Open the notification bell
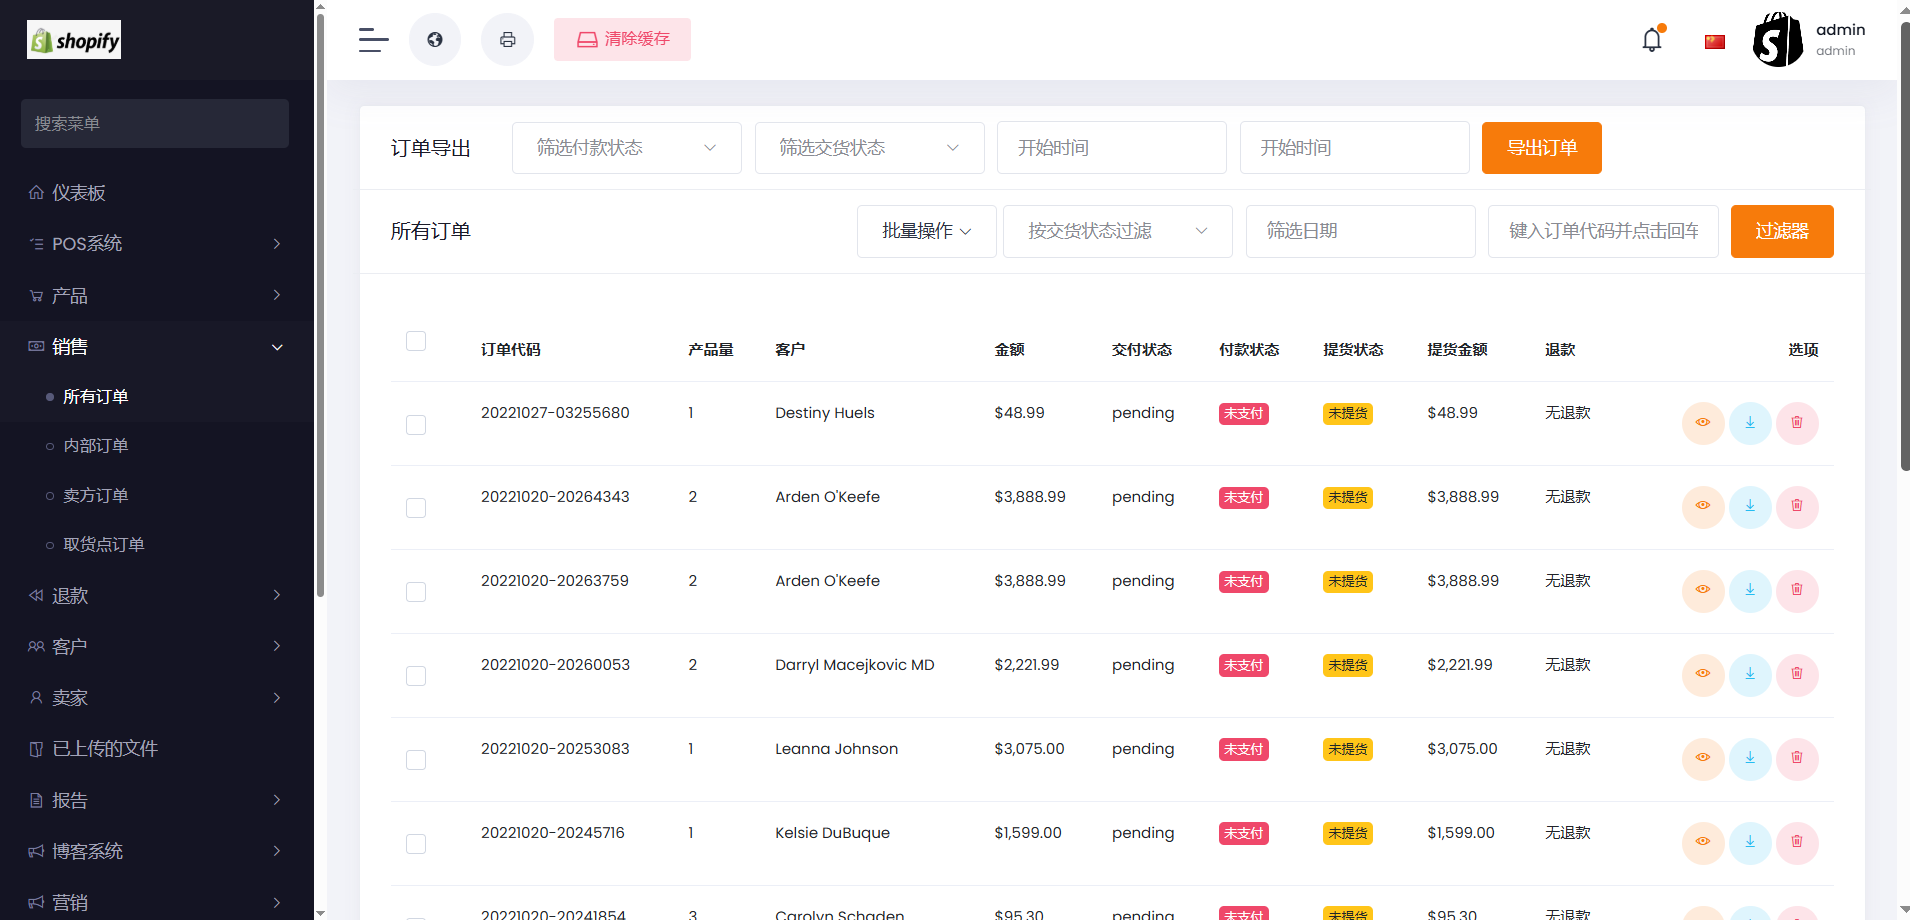Viewport: 1910px width, 920px height. (x=1652, y=40)
